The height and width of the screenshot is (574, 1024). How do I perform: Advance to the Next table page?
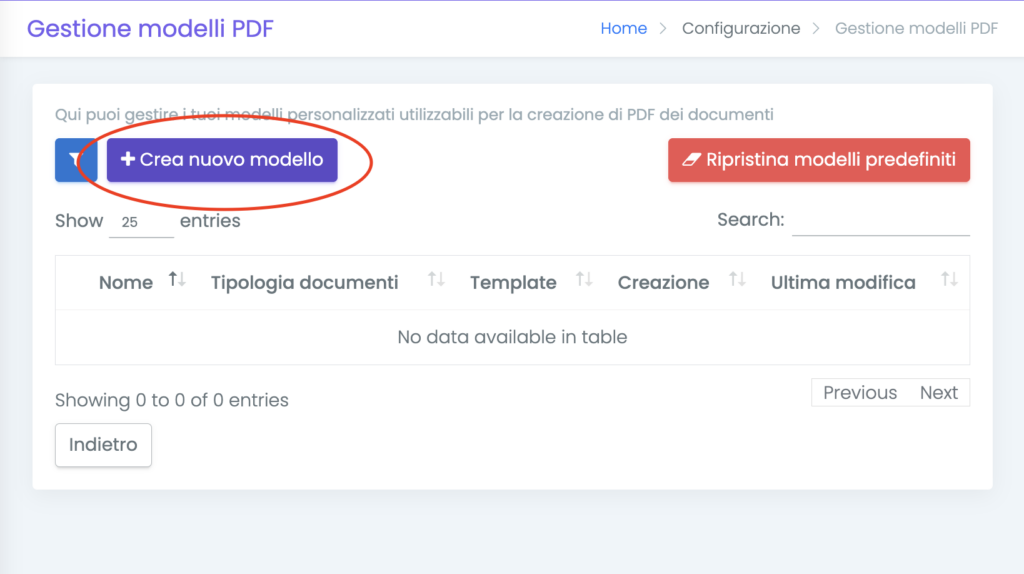pyautogui.click(x=938, y=393)
